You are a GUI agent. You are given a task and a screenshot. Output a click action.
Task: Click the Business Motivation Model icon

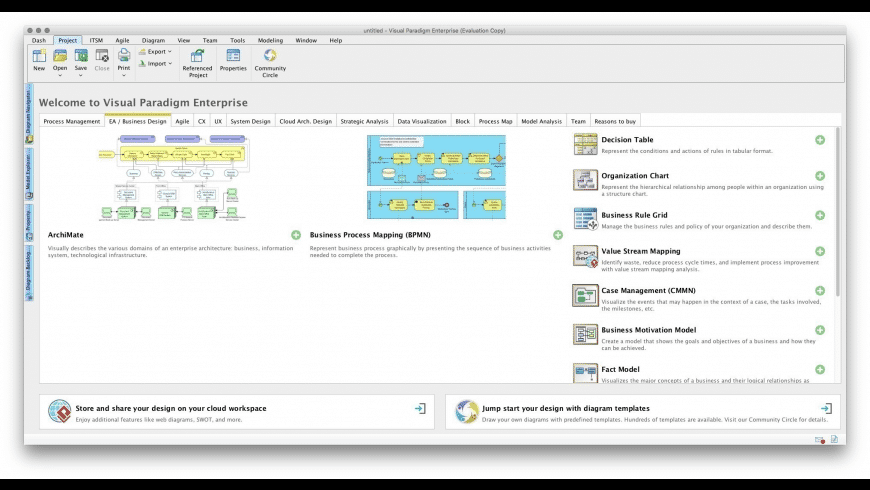coord(585,335)
